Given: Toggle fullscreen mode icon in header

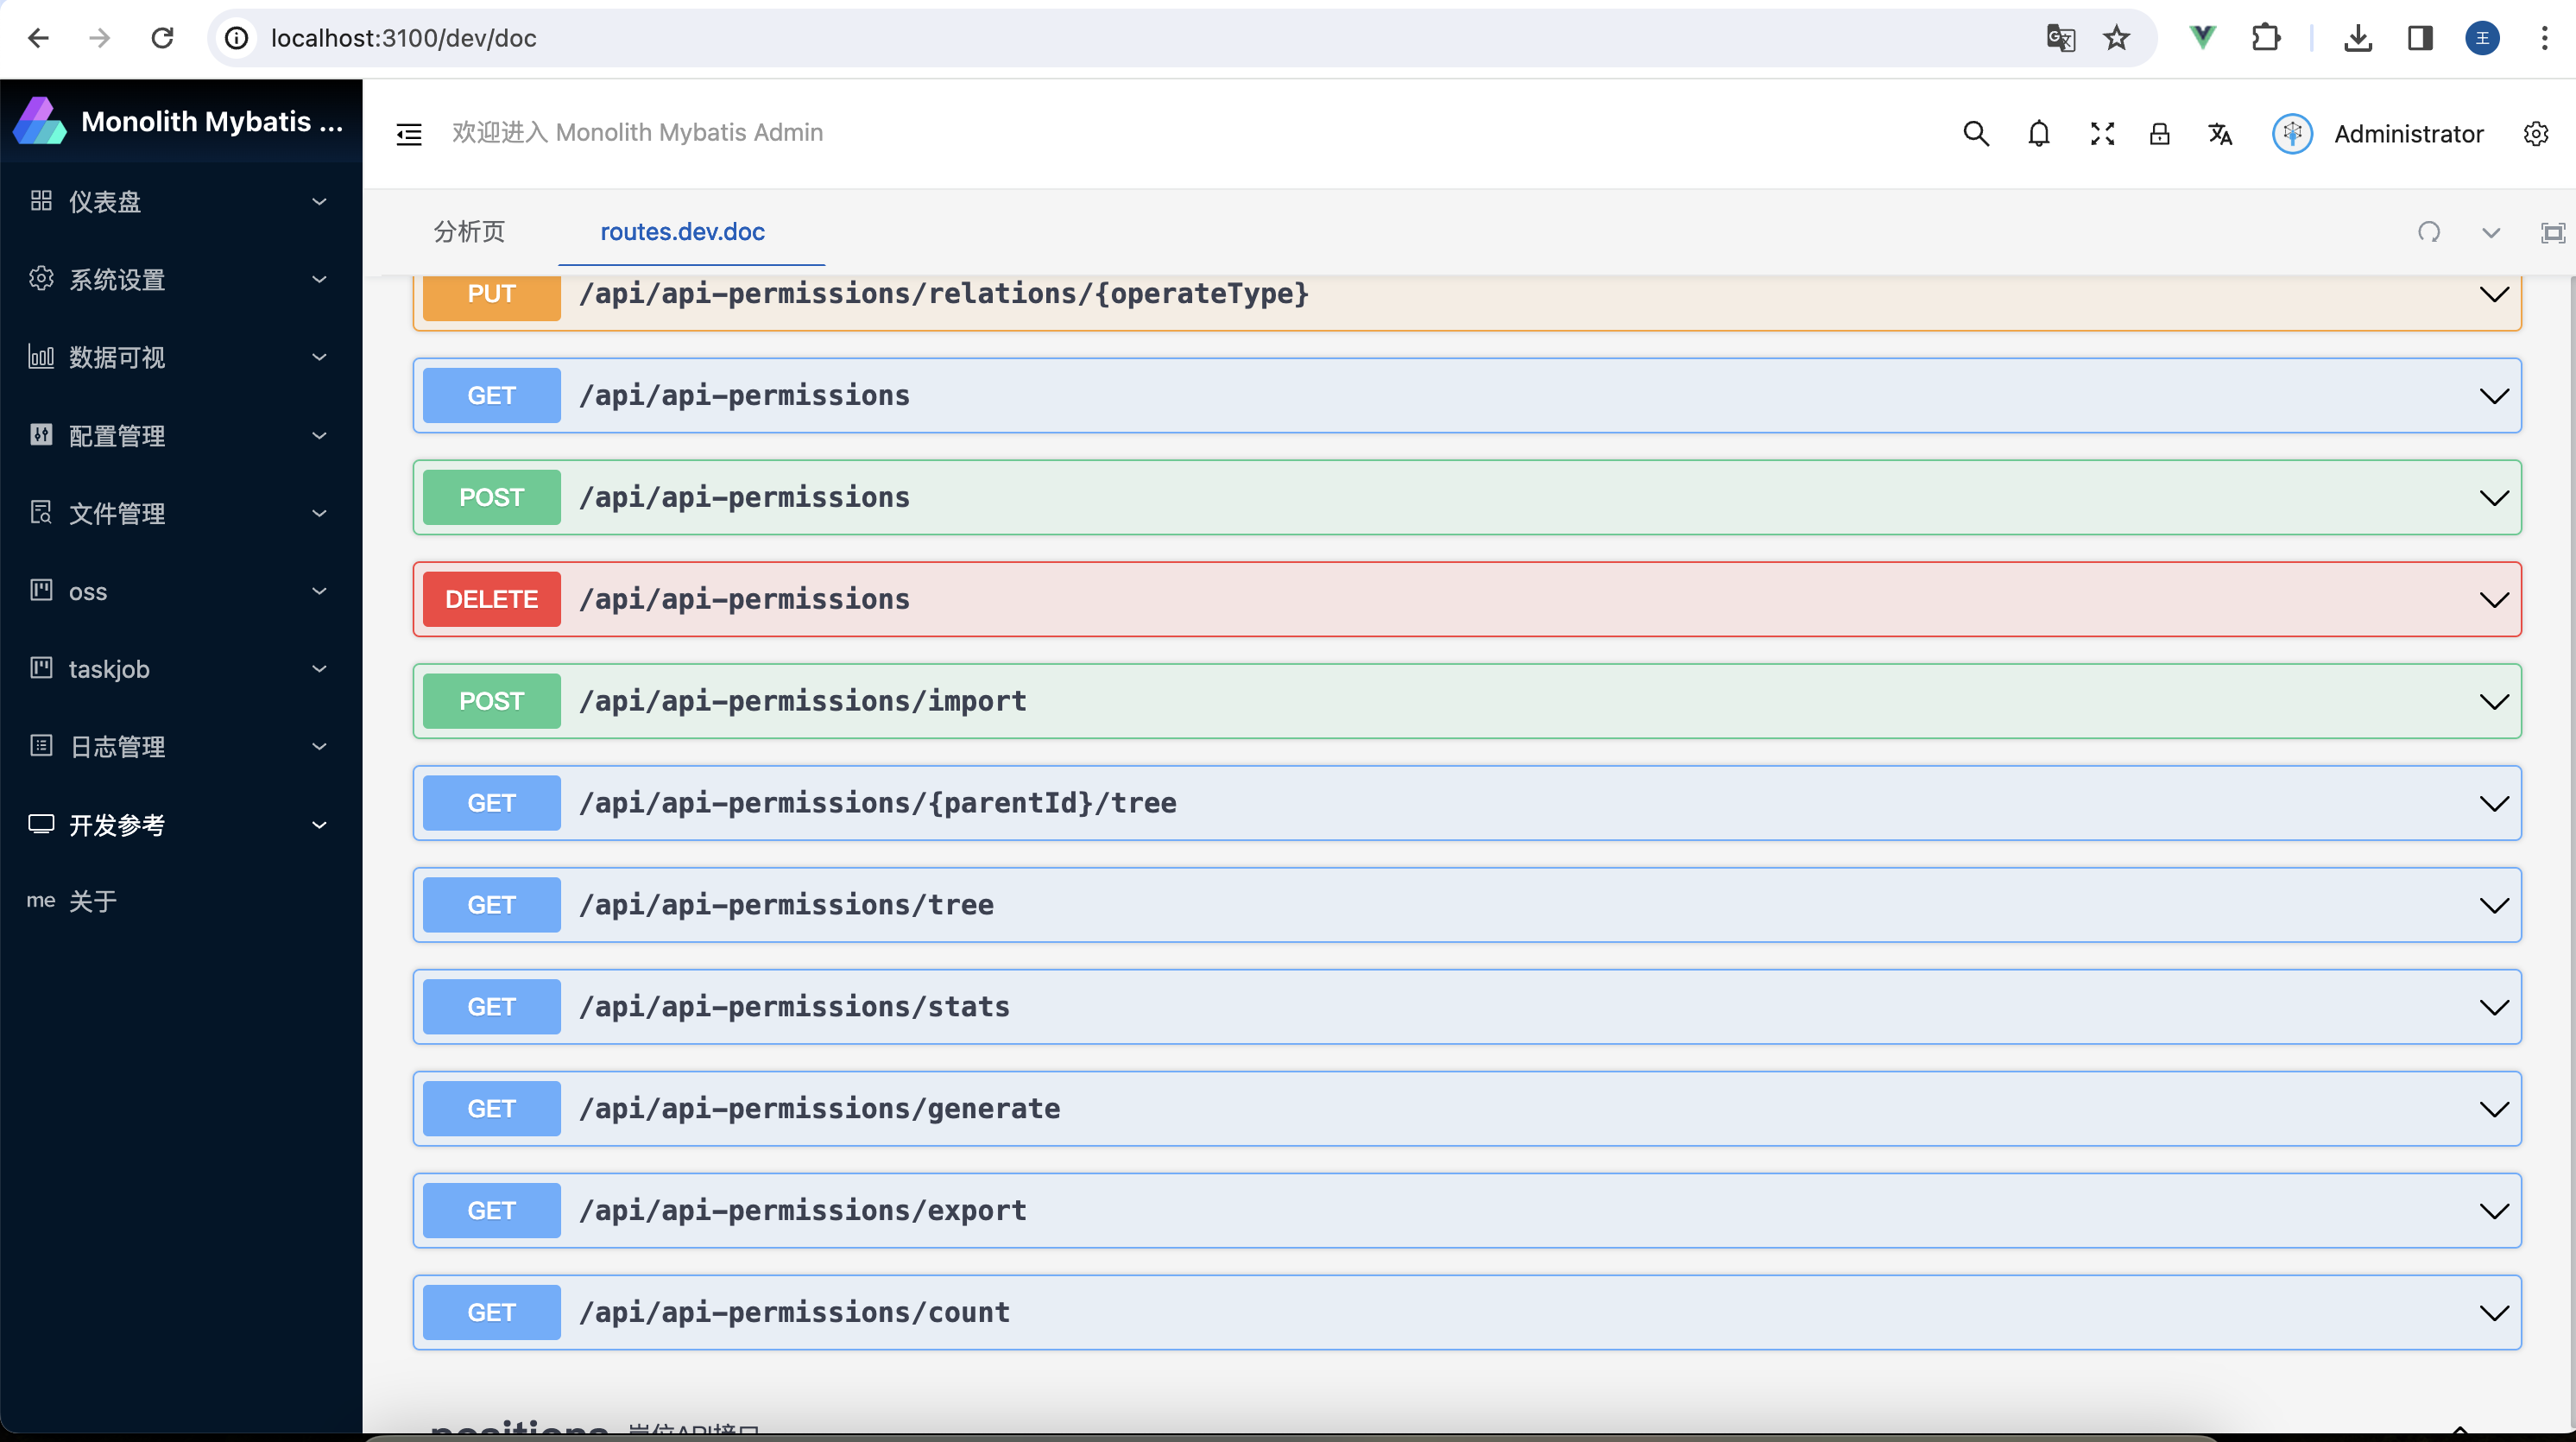Looking at the screenshot, I should point(2101,133).
